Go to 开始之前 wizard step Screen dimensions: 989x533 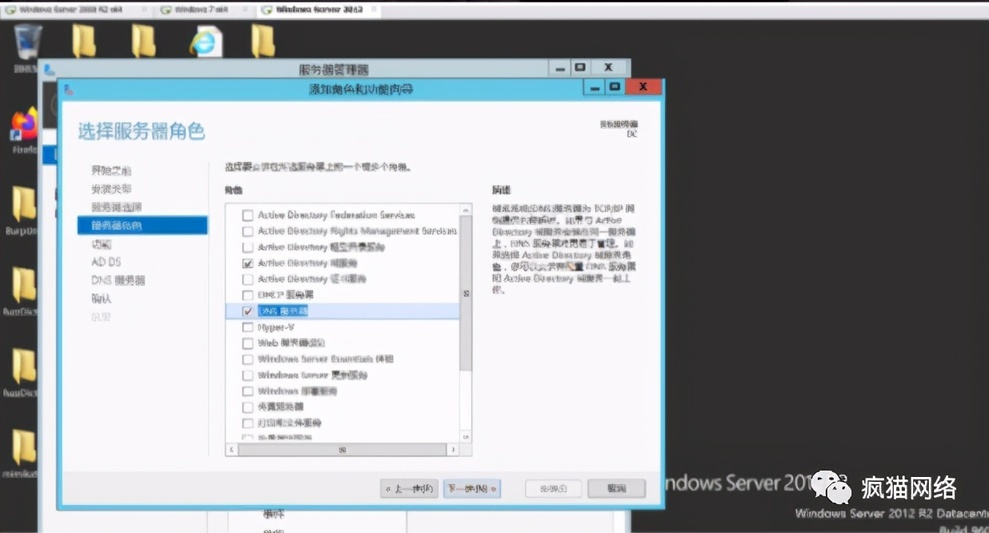111,170
